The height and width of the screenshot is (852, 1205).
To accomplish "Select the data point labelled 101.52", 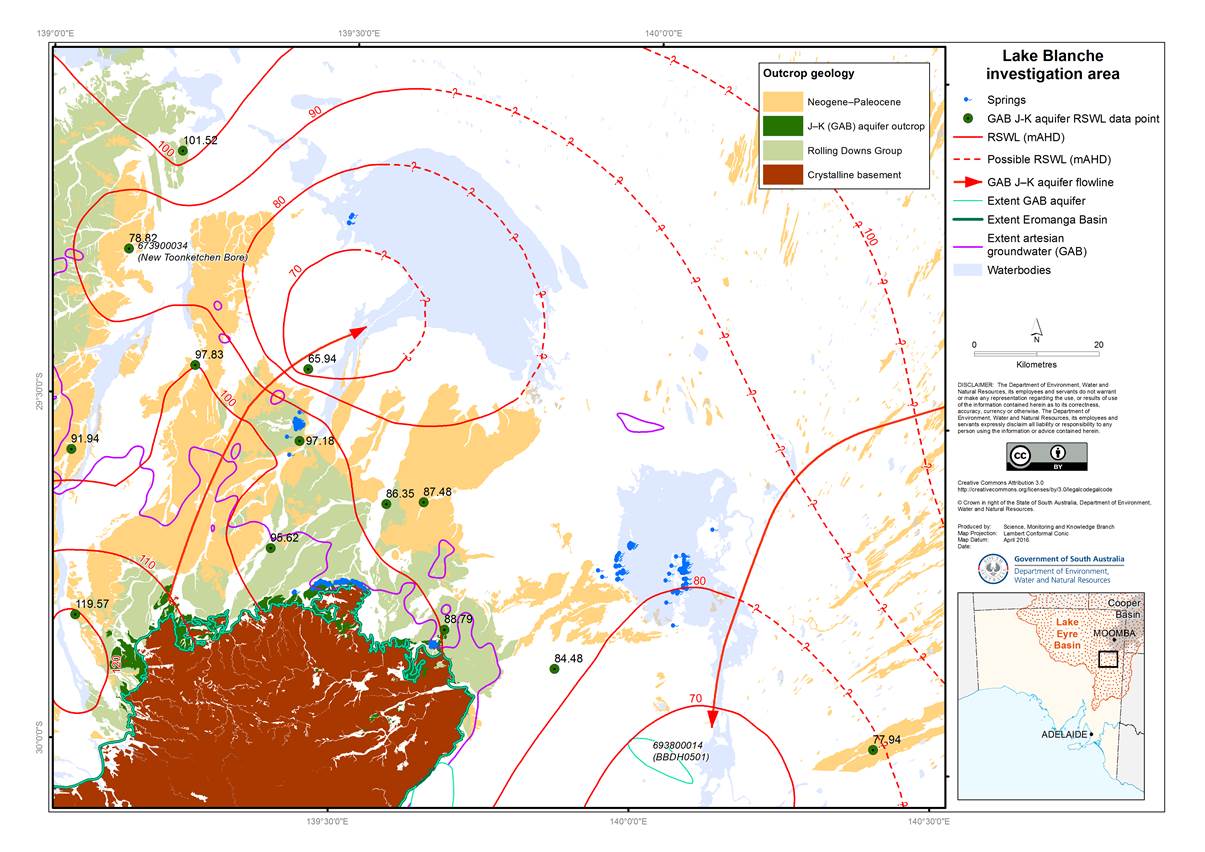I will coord(182,151).
